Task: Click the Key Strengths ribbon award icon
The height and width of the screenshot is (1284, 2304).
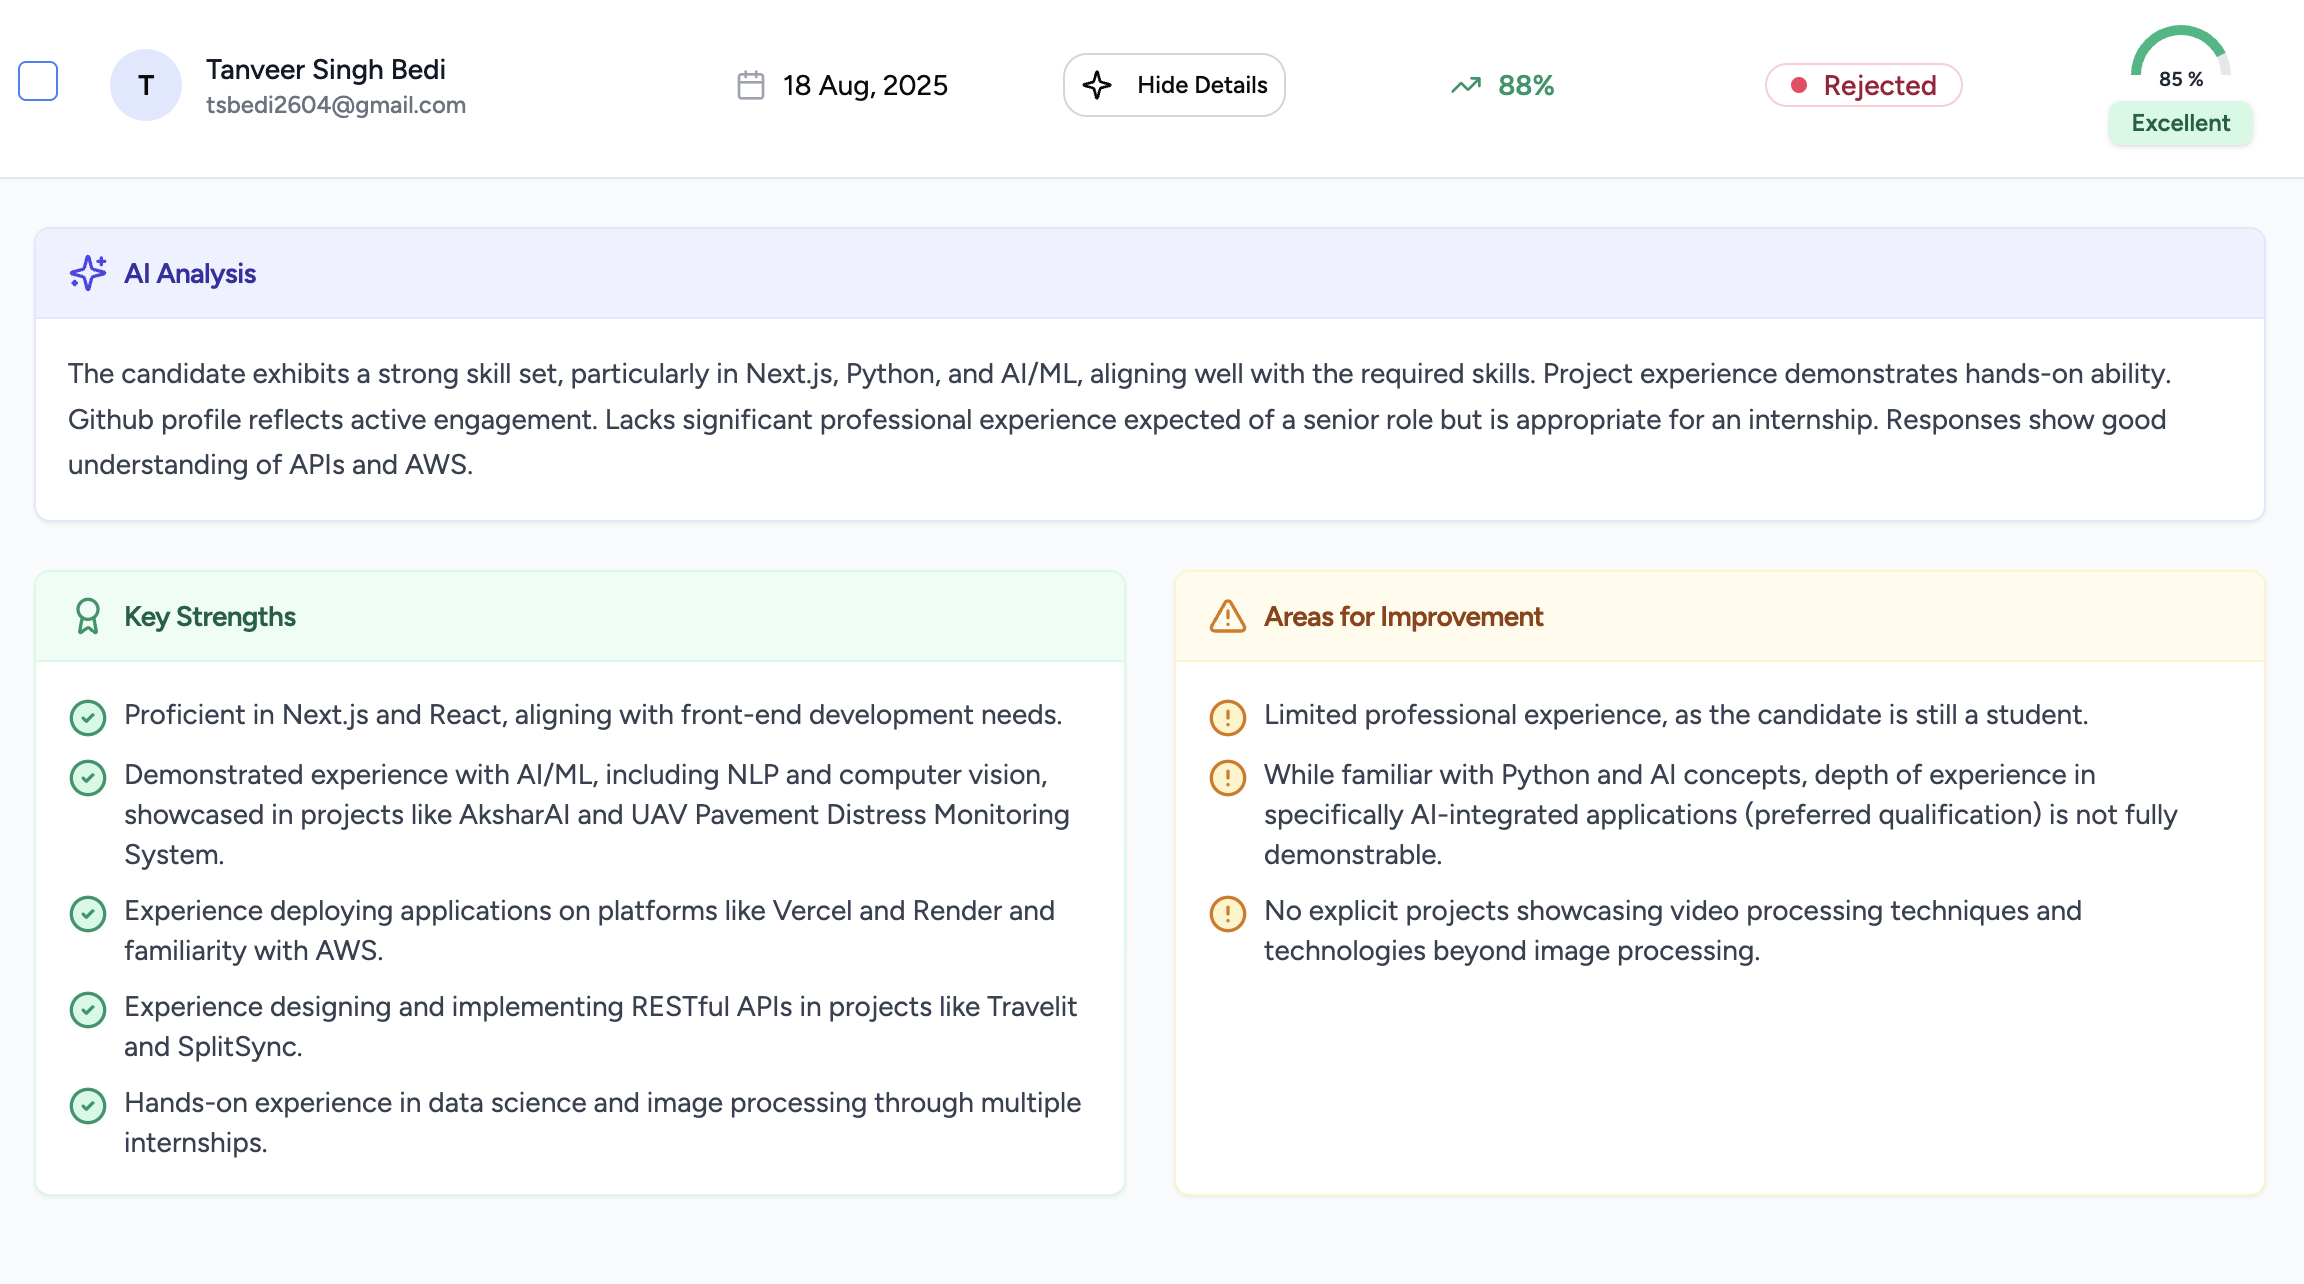Action: (88, 616)
